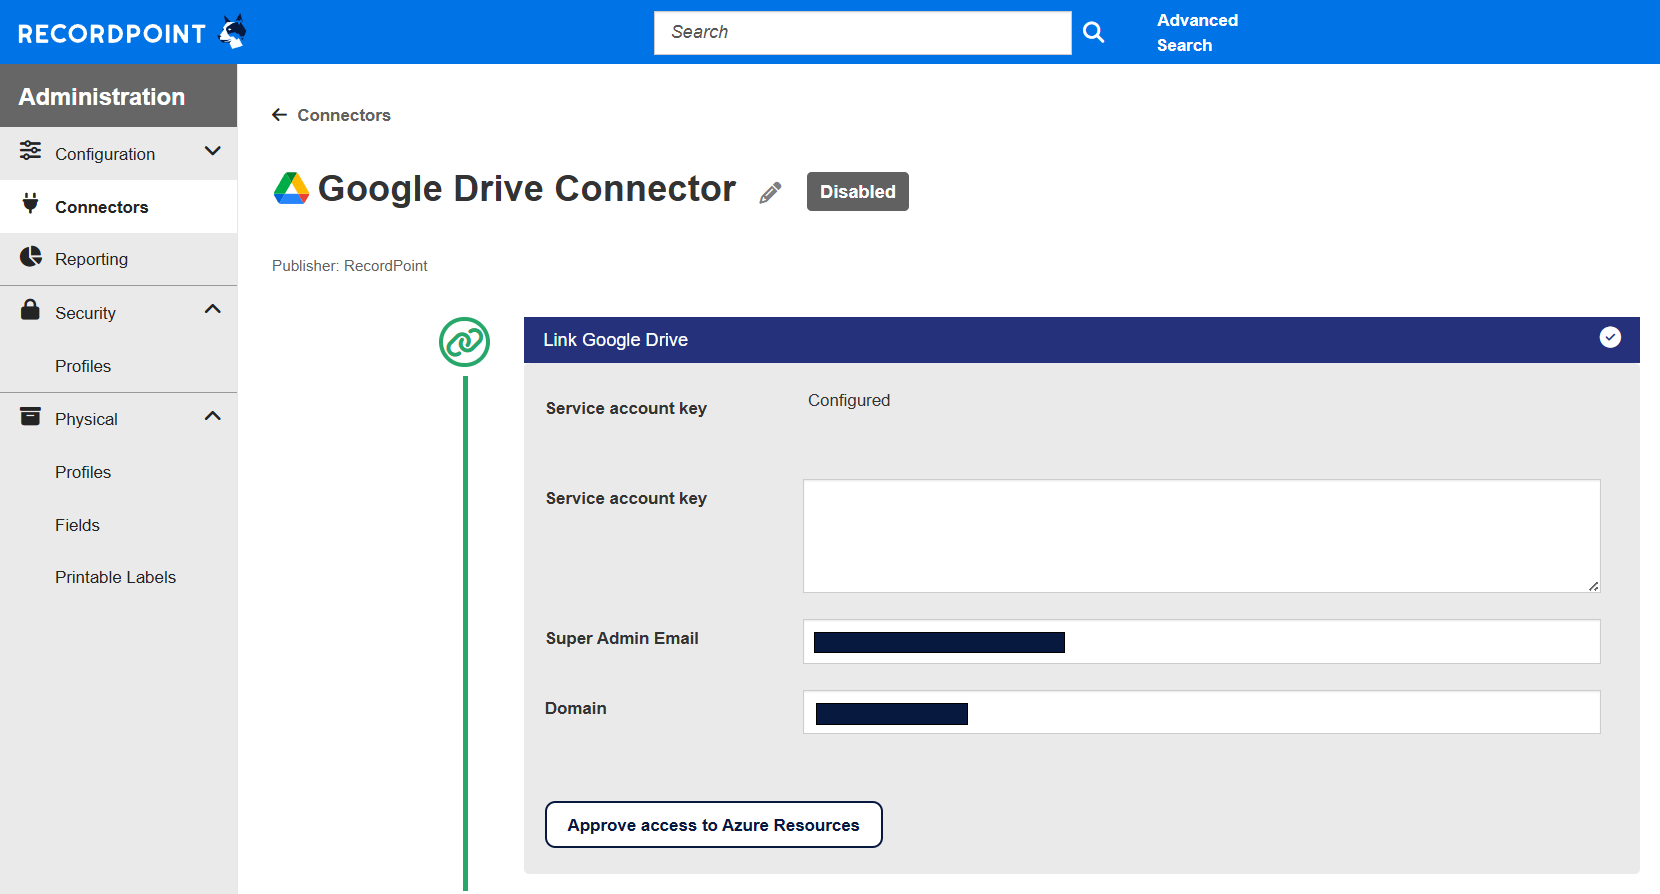
Task: Open Fields under Physical
Action: 77,525
